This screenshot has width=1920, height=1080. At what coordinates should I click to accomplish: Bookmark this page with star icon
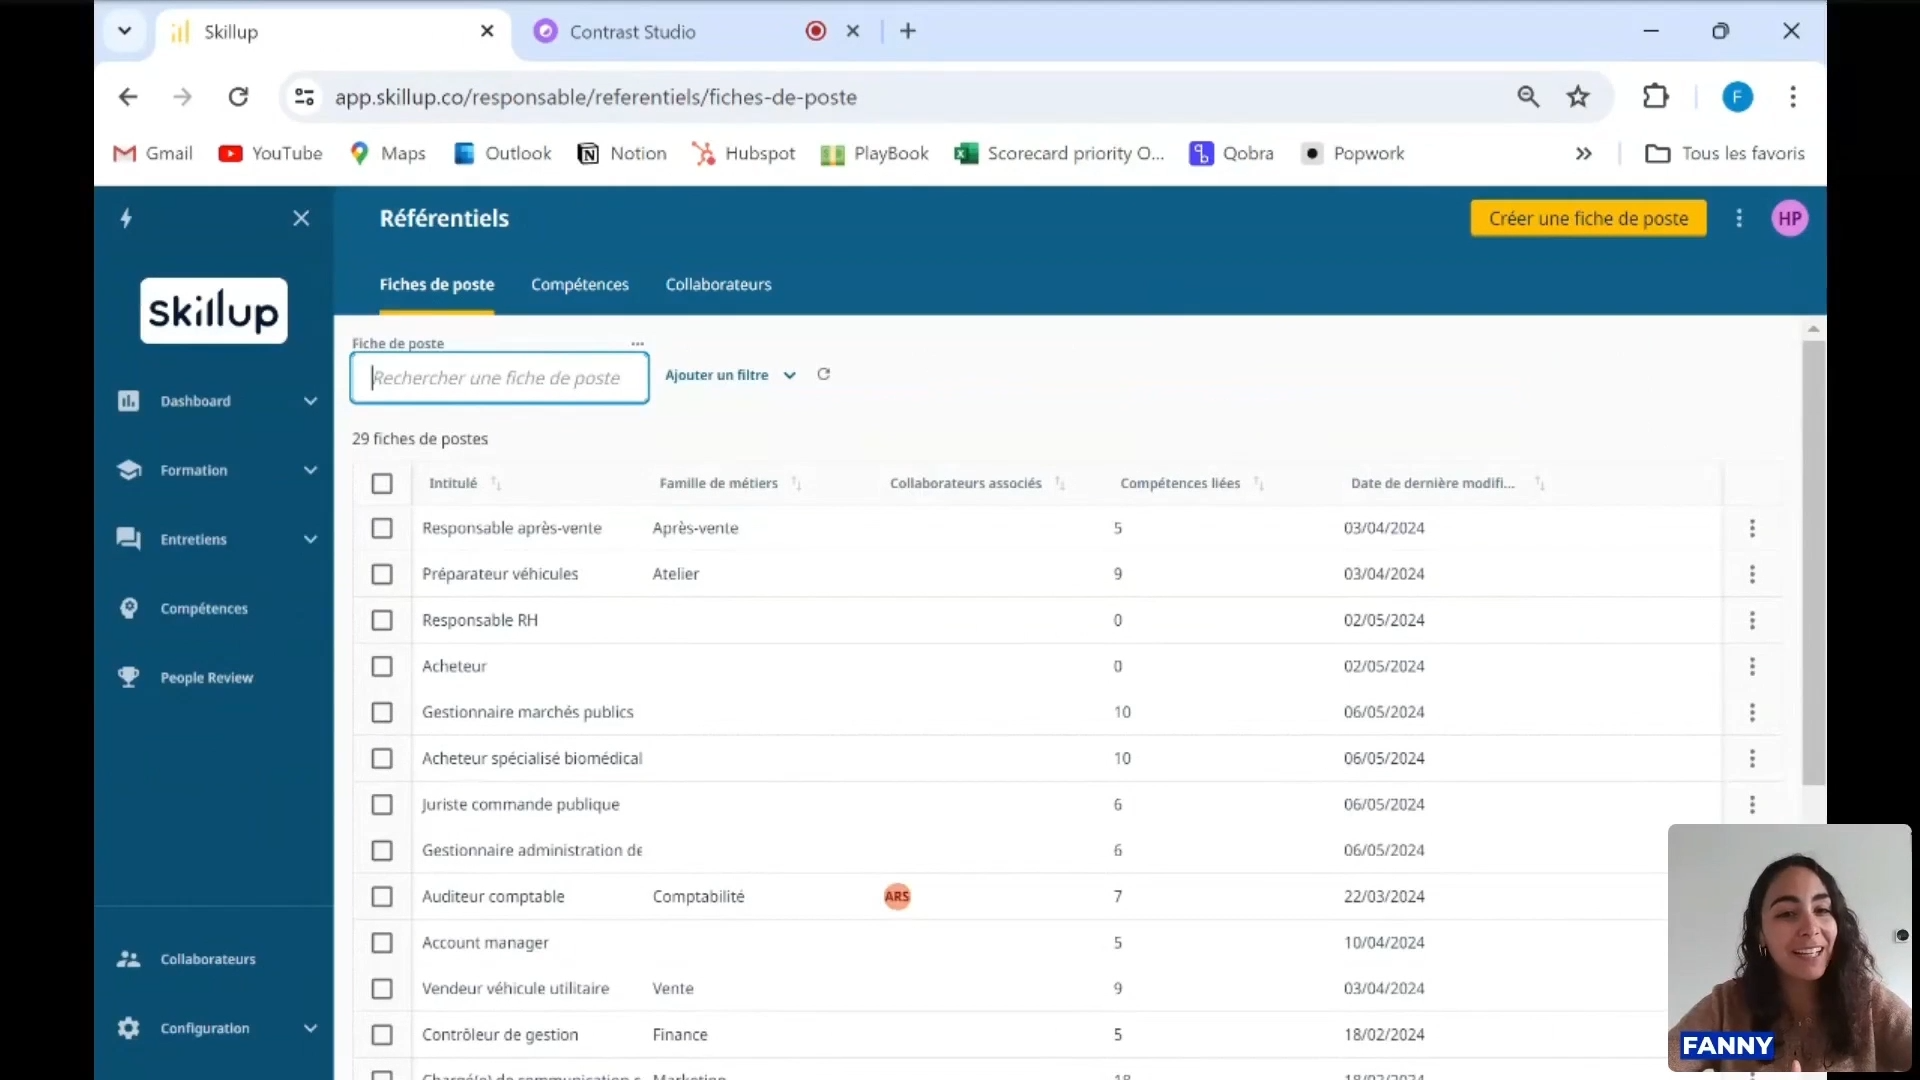pyautogui.click(x=1578, y=97)
